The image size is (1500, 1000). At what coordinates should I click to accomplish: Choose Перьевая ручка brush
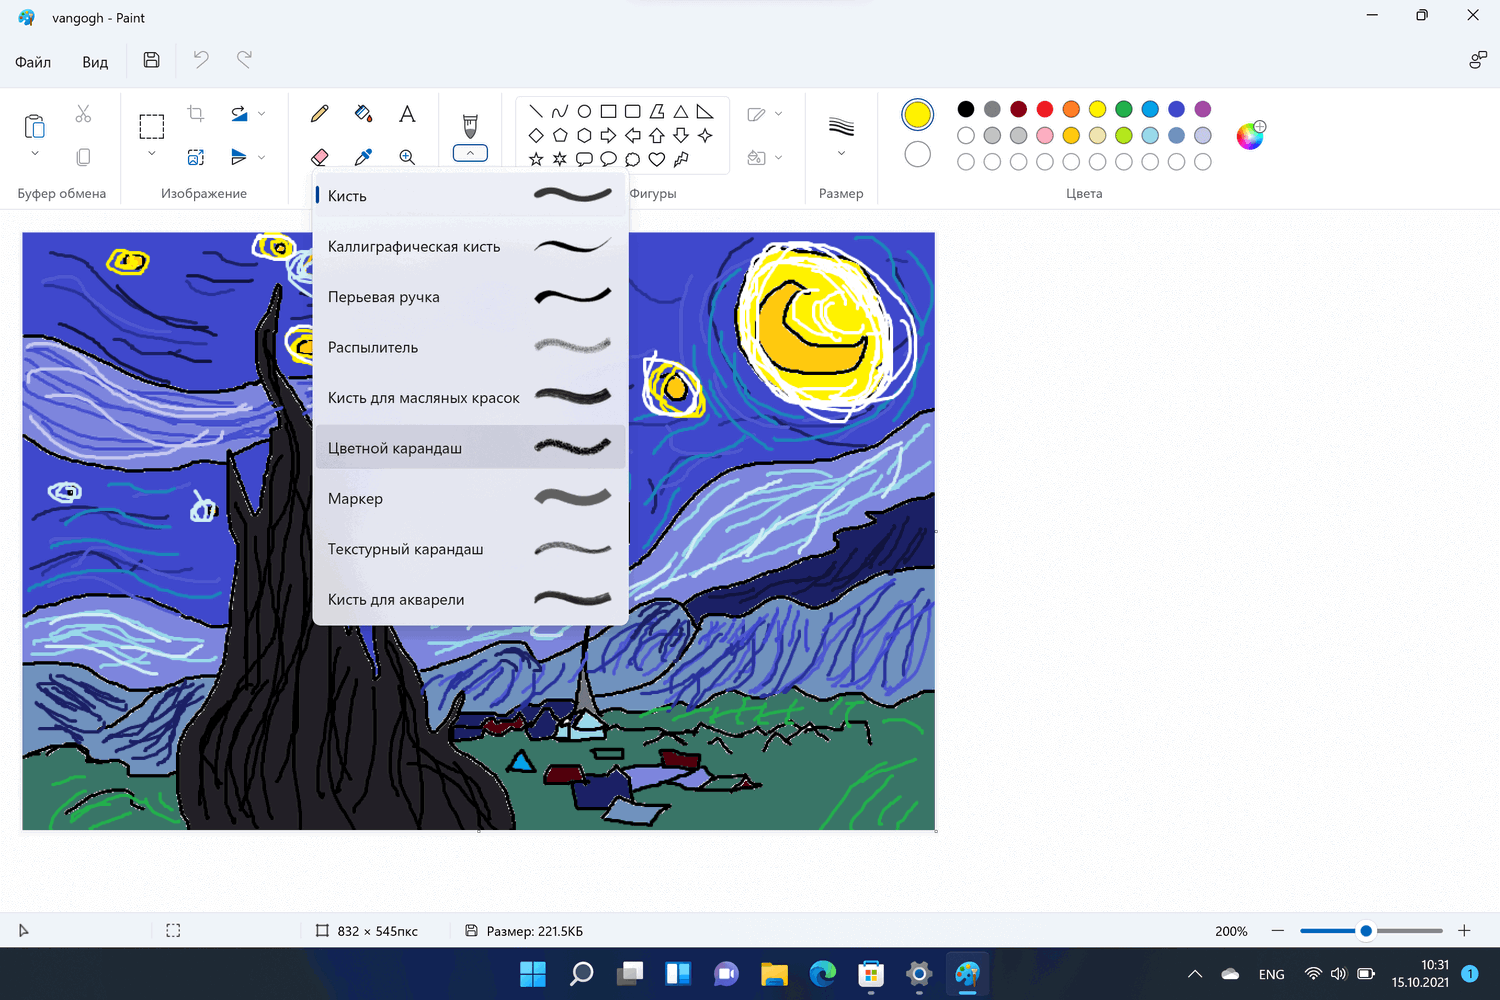coord(470,297)
